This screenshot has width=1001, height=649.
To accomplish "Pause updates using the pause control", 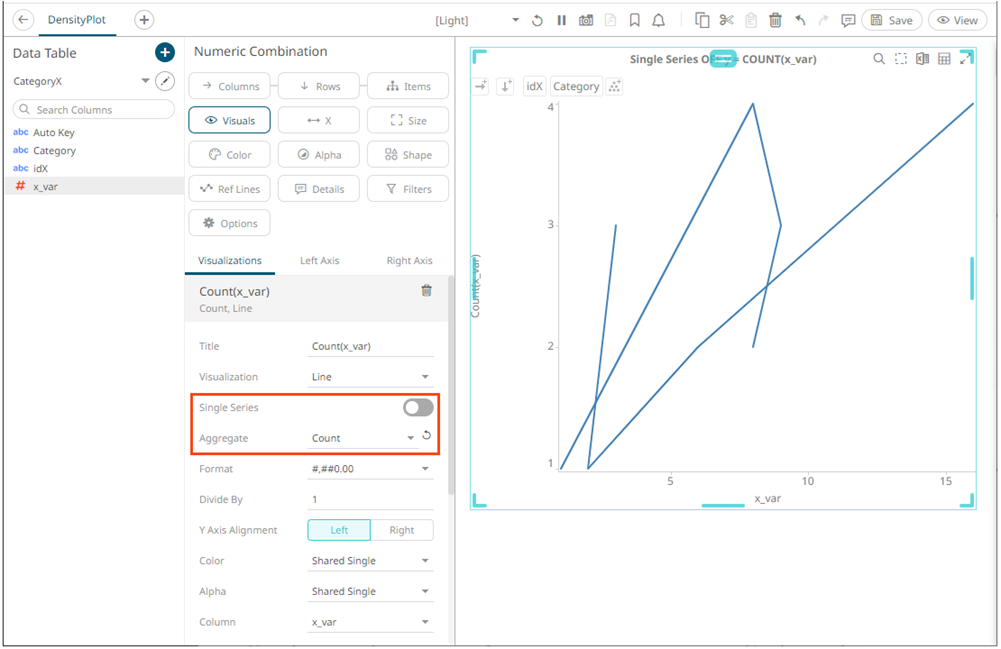I will click(x=563, y=20).
